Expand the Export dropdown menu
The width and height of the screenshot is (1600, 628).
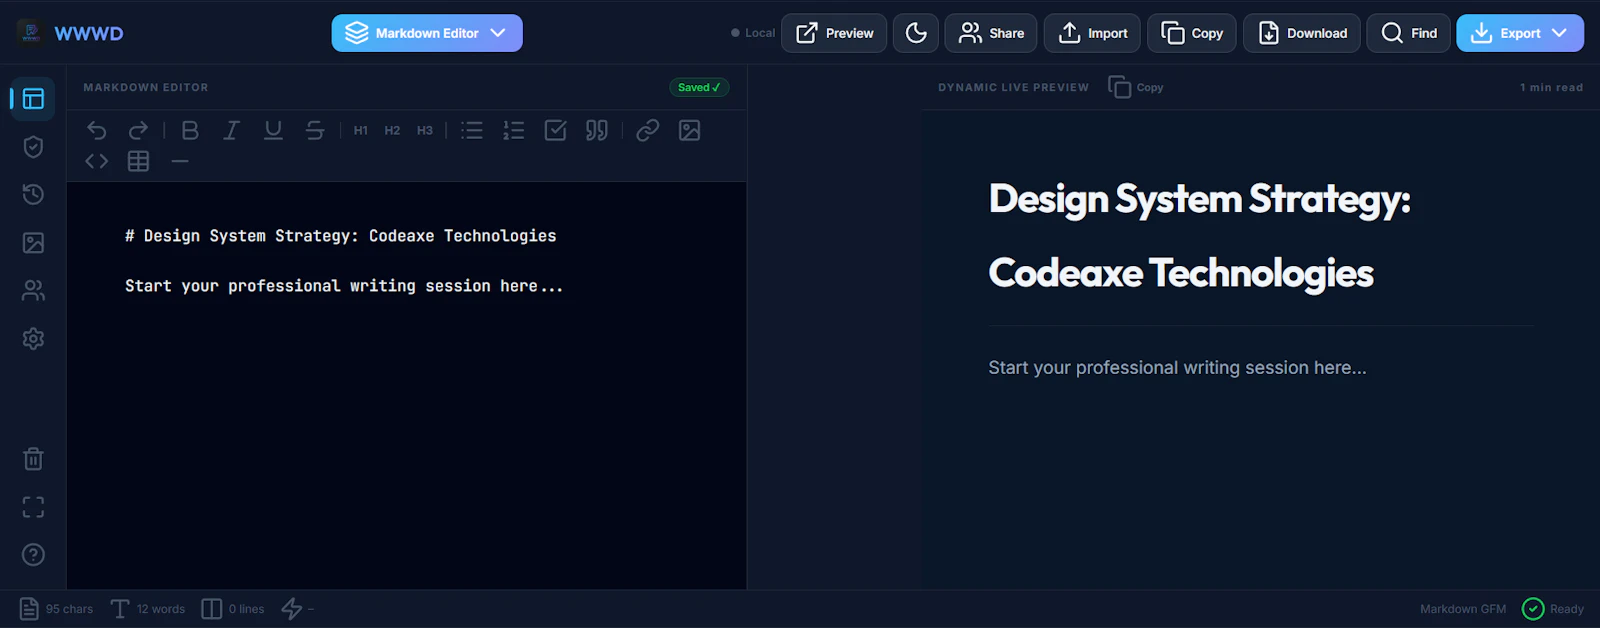(x=1520, y=33)
